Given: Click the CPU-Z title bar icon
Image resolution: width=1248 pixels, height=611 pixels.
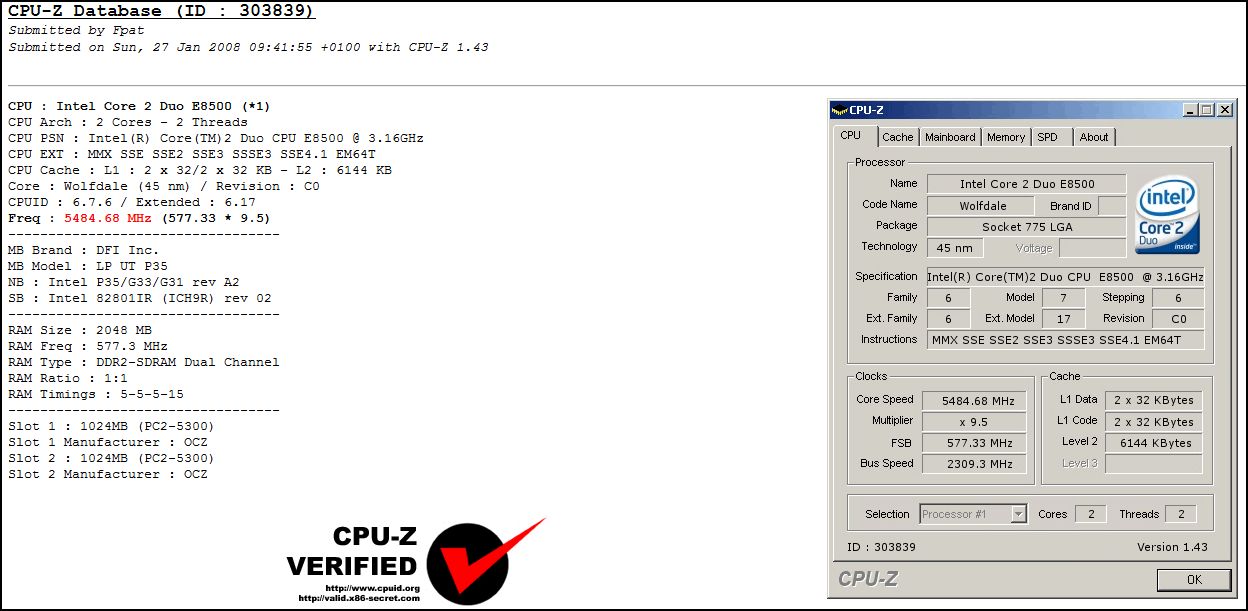Looking at the screenshot, I should (x=840, y=110).
